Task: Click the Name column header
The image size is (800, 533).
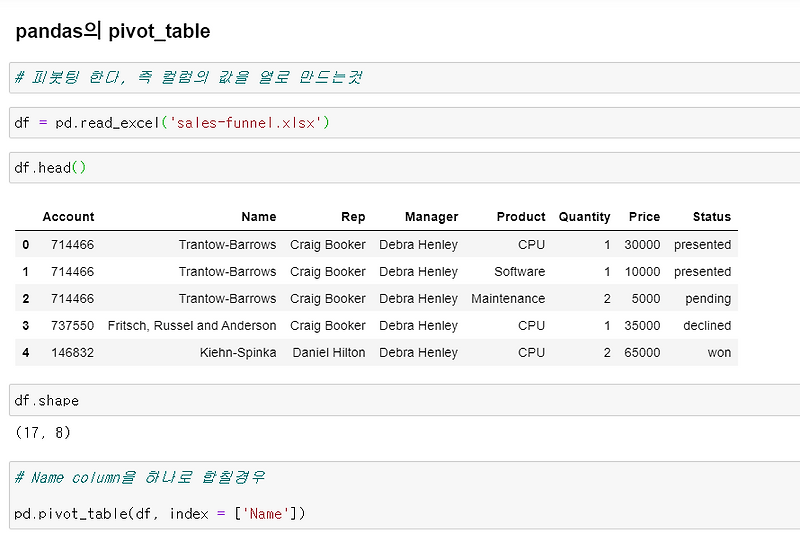Action: pyautogui.click(x=258, y=217)
